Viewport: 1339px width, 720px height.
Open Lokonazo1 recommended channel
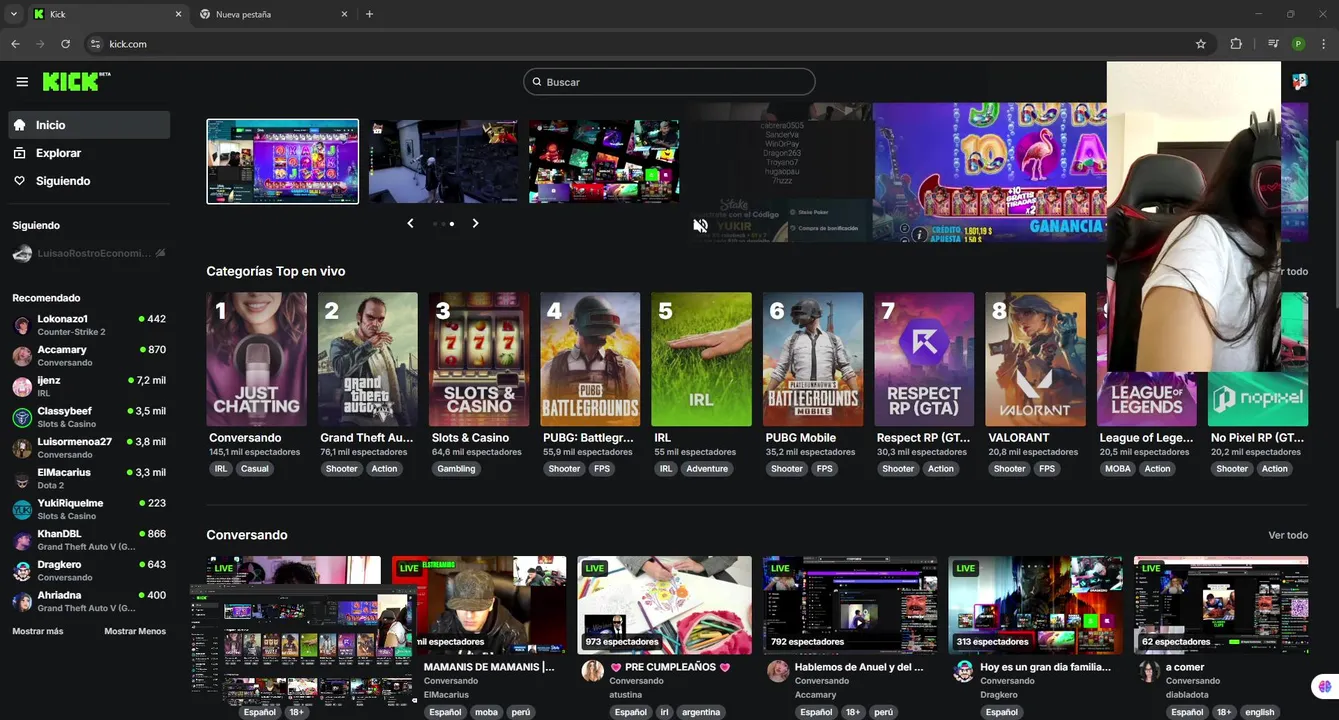click(89, 325)
